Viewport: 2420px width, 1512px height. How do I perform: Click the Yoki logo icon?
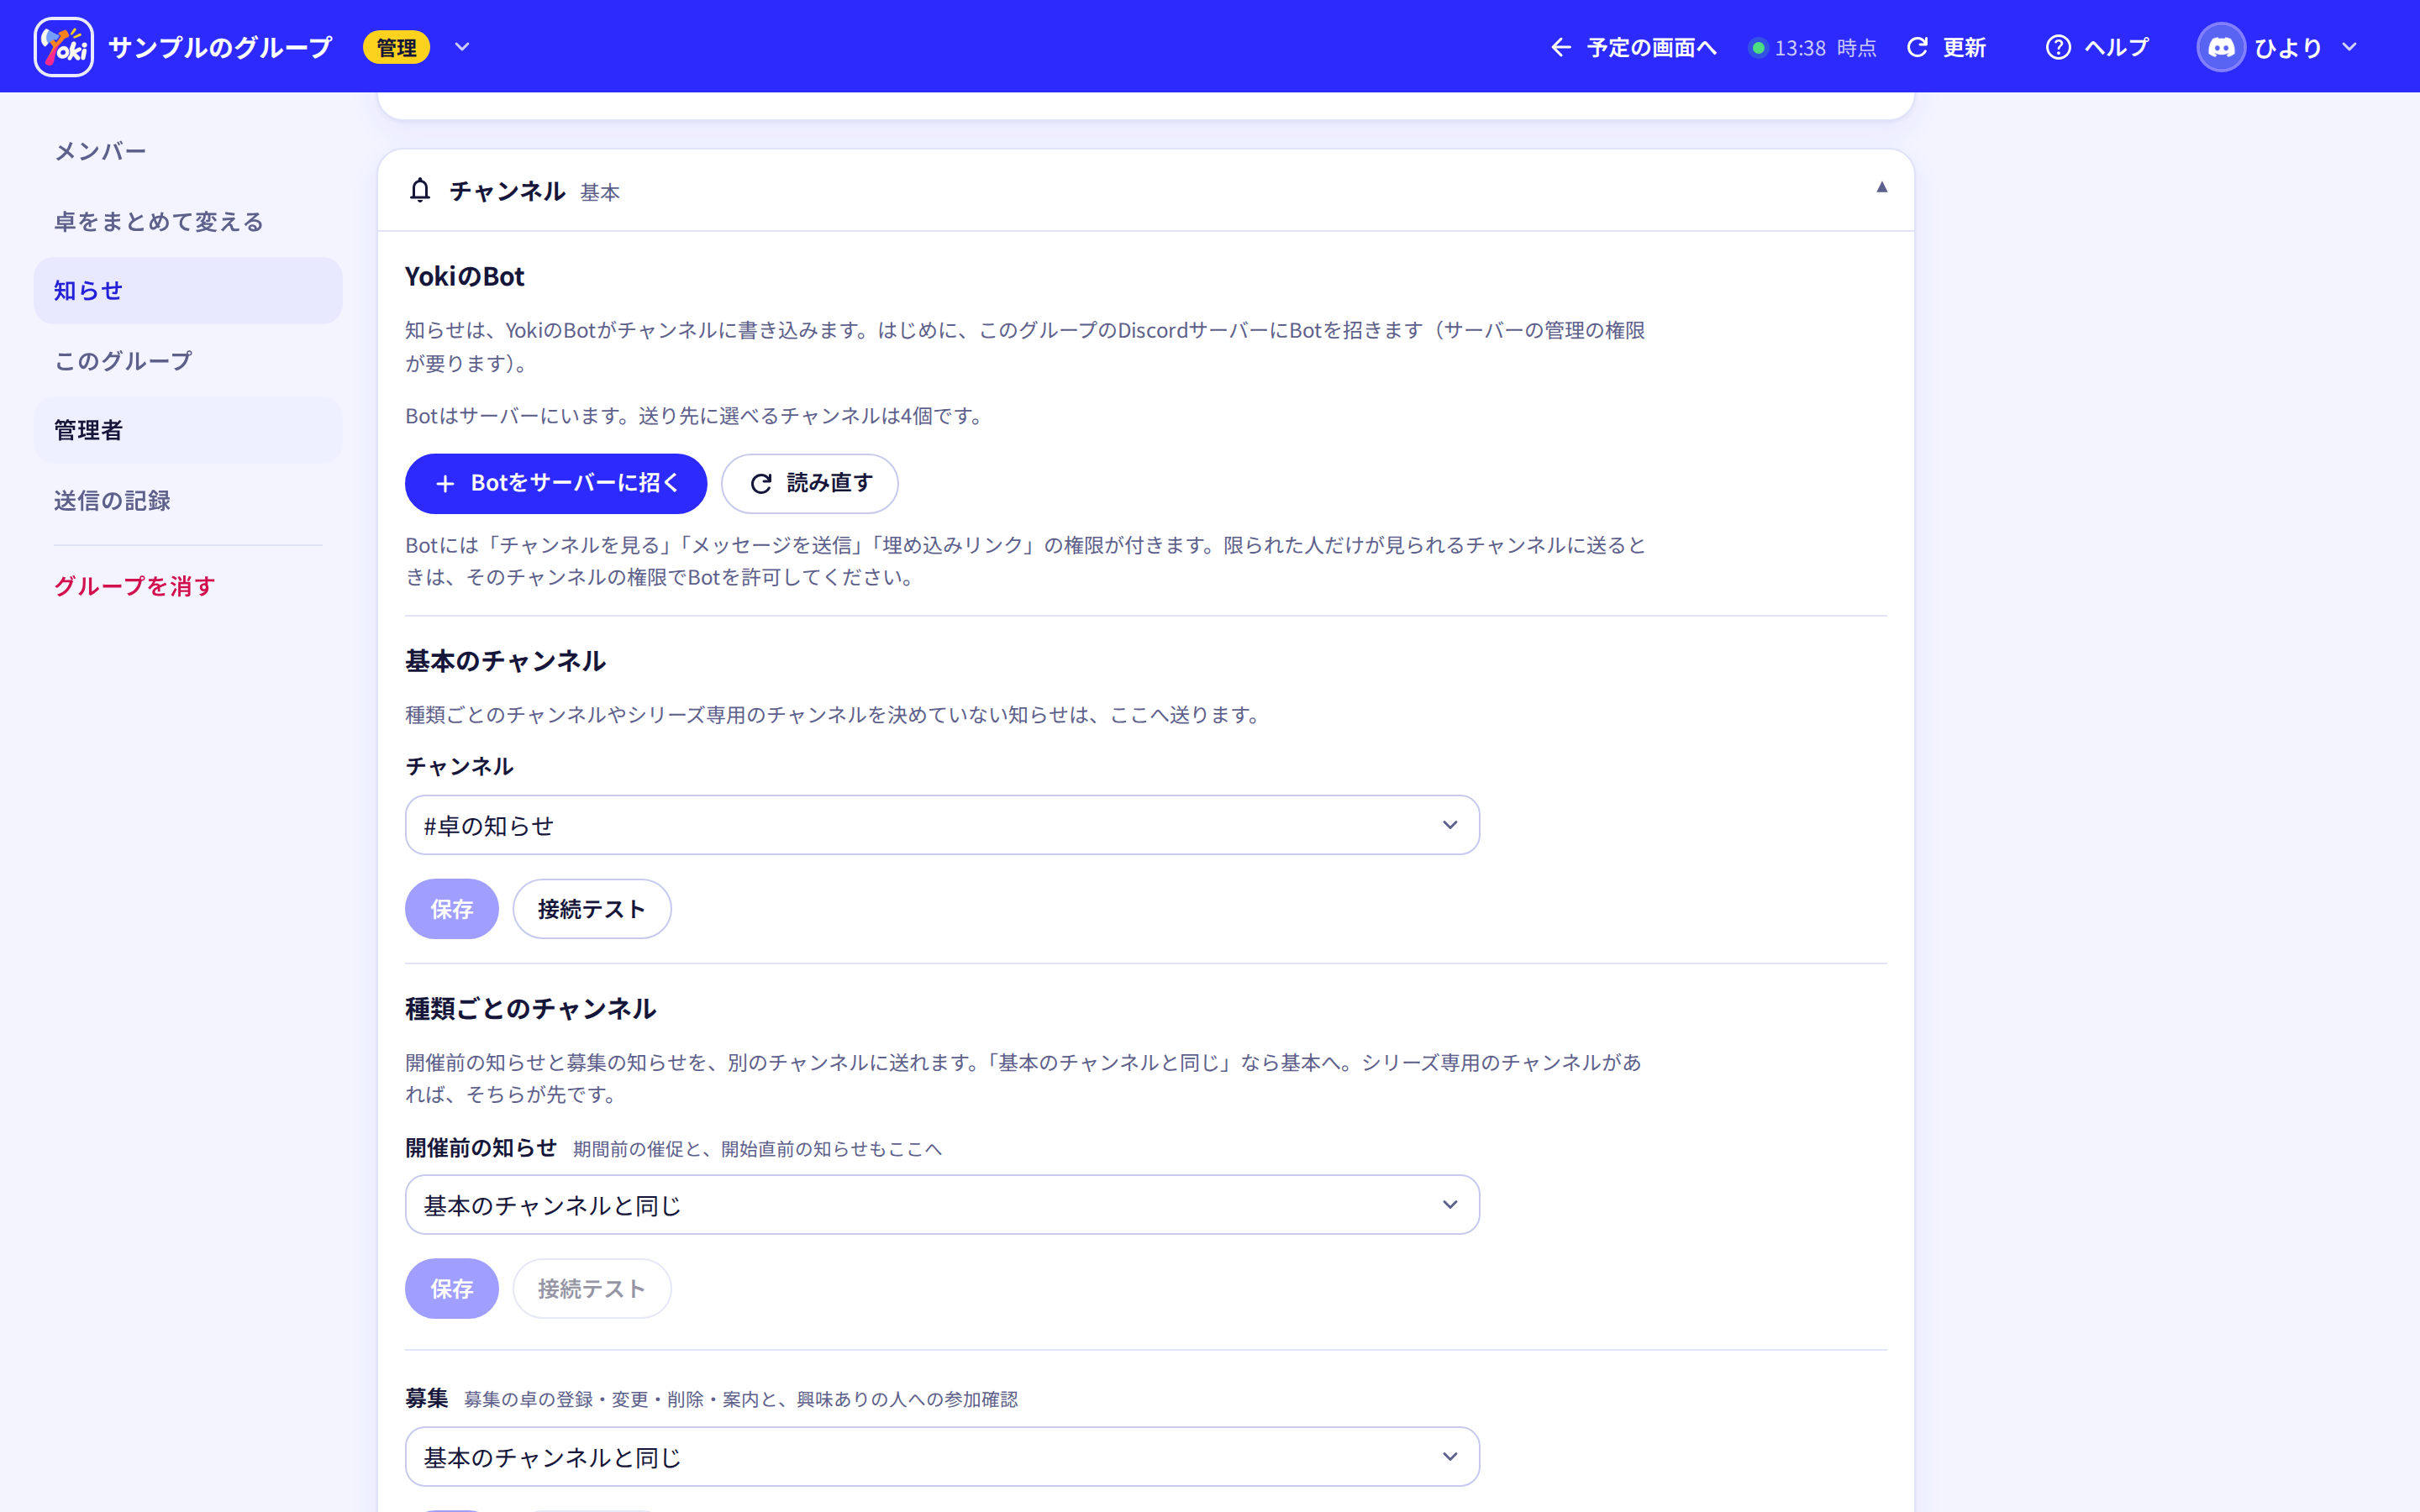(63, 47)
